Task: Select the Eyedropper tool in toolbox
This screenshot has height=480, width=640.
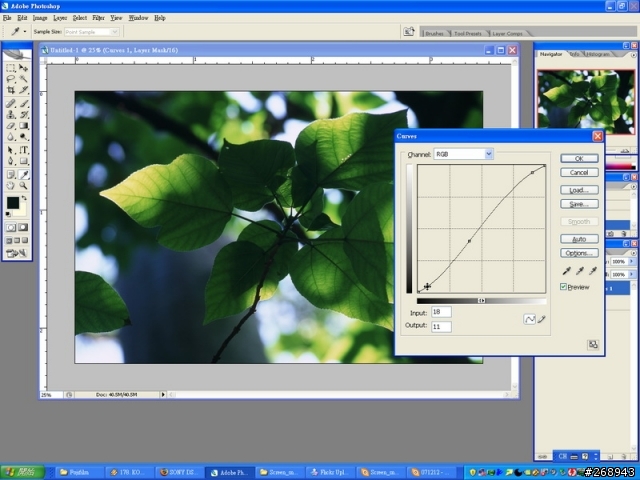Action: coord(23,175)
